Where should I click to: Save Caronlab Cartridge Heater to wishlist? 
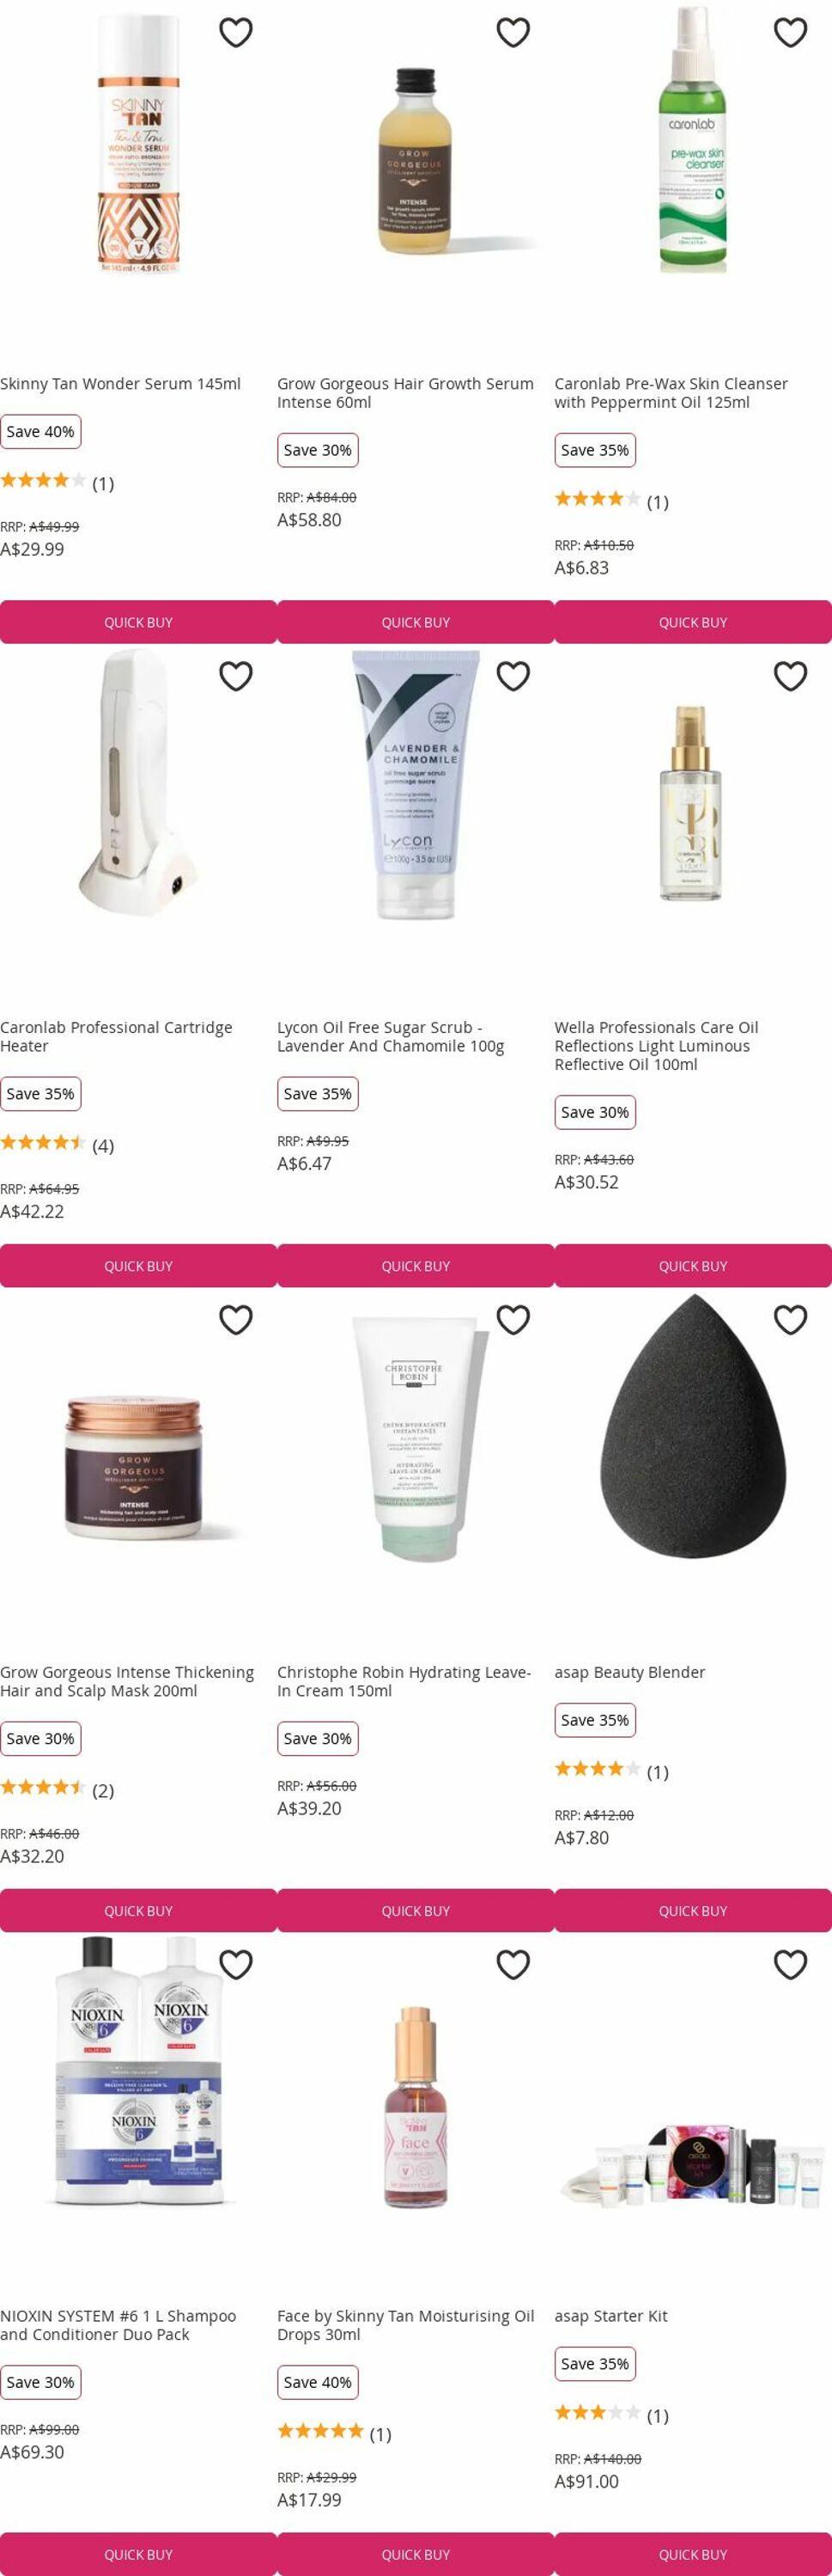236,677
